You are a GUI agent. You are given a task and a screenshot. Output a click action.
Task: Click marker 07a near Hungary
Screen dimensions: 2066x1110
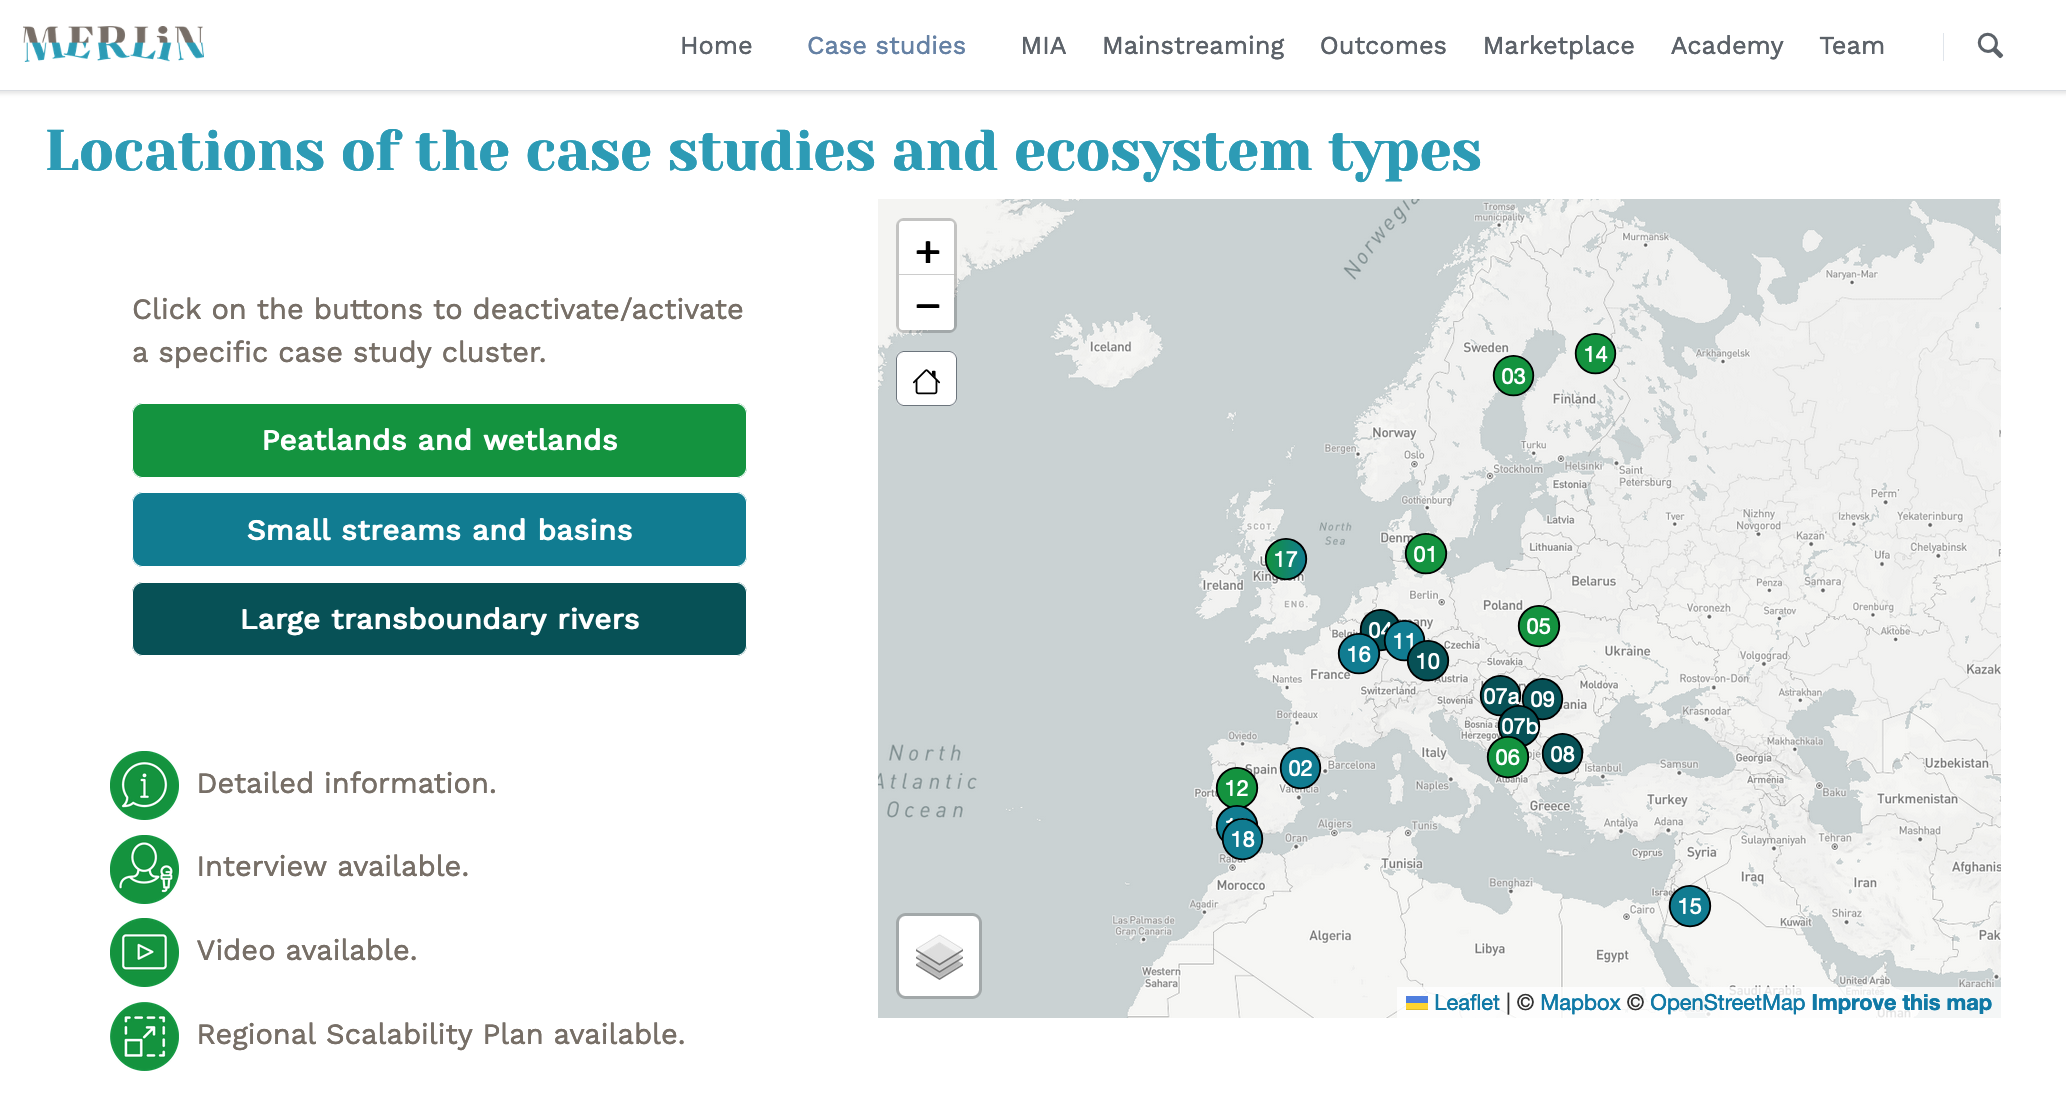(1500, 695)
